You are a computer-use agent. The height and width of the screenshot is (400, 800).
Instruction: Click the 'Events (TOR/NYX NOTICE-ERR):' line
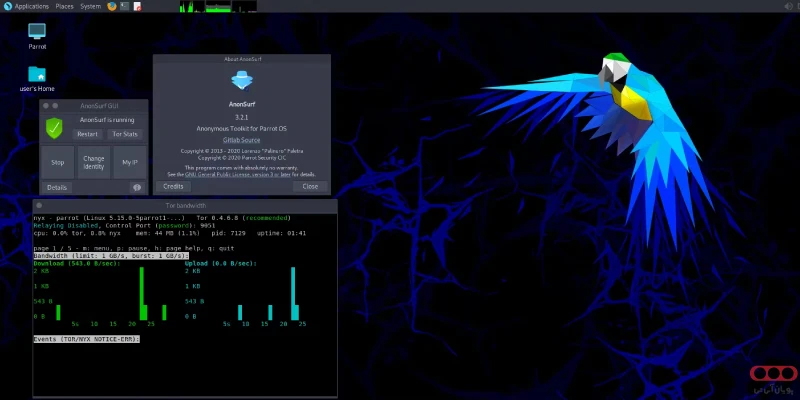pyautogui.click(x=87, y=339)
